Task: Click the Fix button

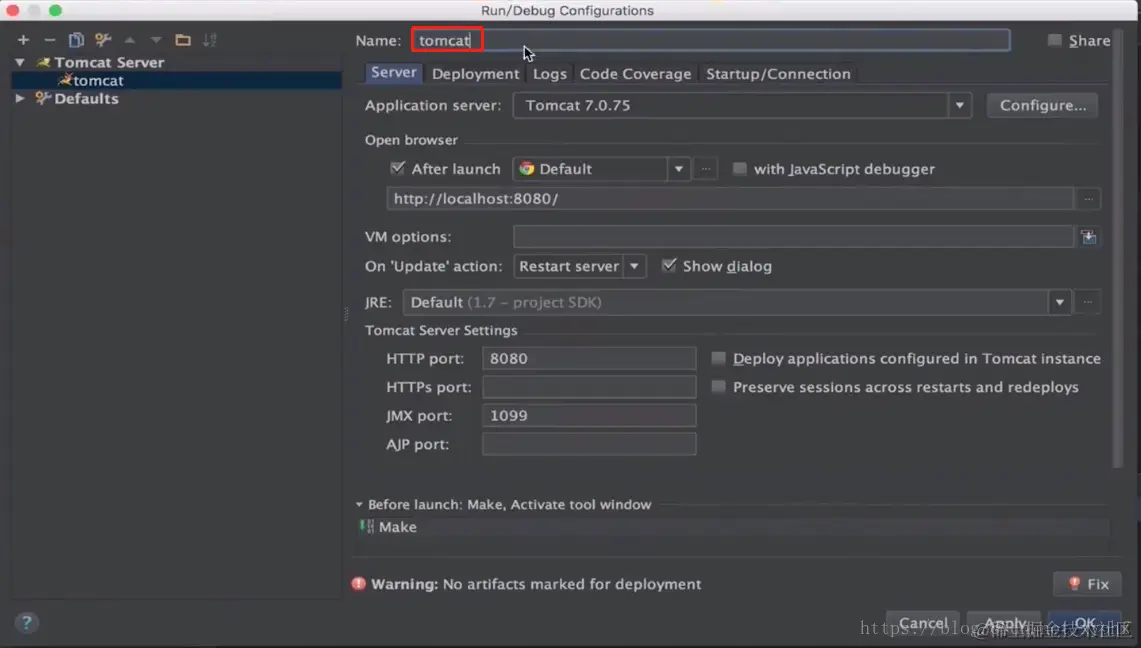Action: pos(1087,584)
